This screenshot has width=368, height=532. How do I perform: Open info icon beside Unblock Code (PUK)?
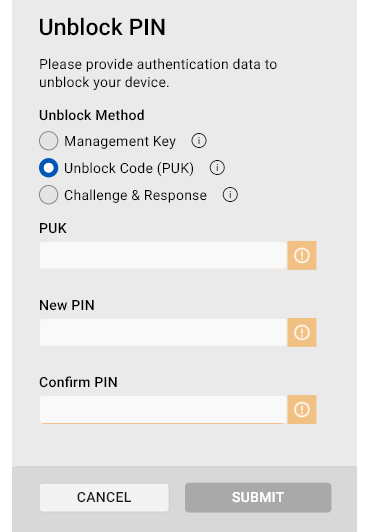pyautogui.click(x=217, y=168)
